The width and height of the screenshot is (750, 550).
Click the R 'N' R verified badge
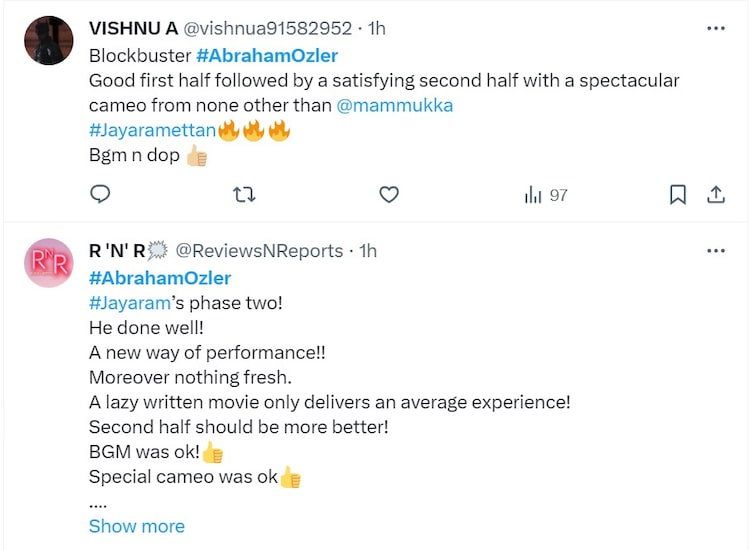(x=160, y=251)
